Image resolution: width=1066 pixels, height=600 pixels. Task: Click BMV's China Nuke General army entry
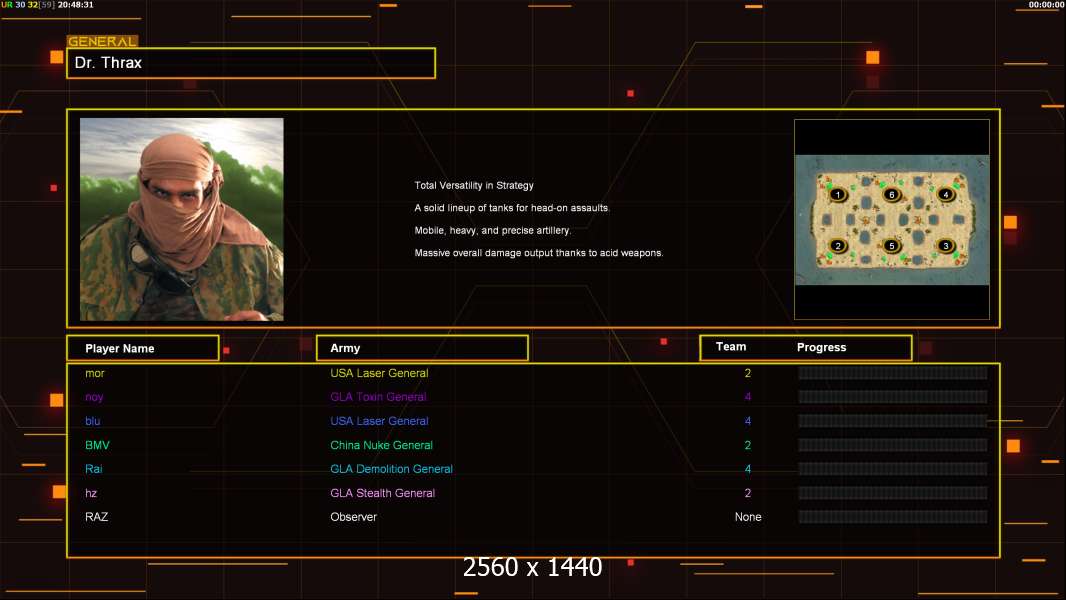click(381, 445)
